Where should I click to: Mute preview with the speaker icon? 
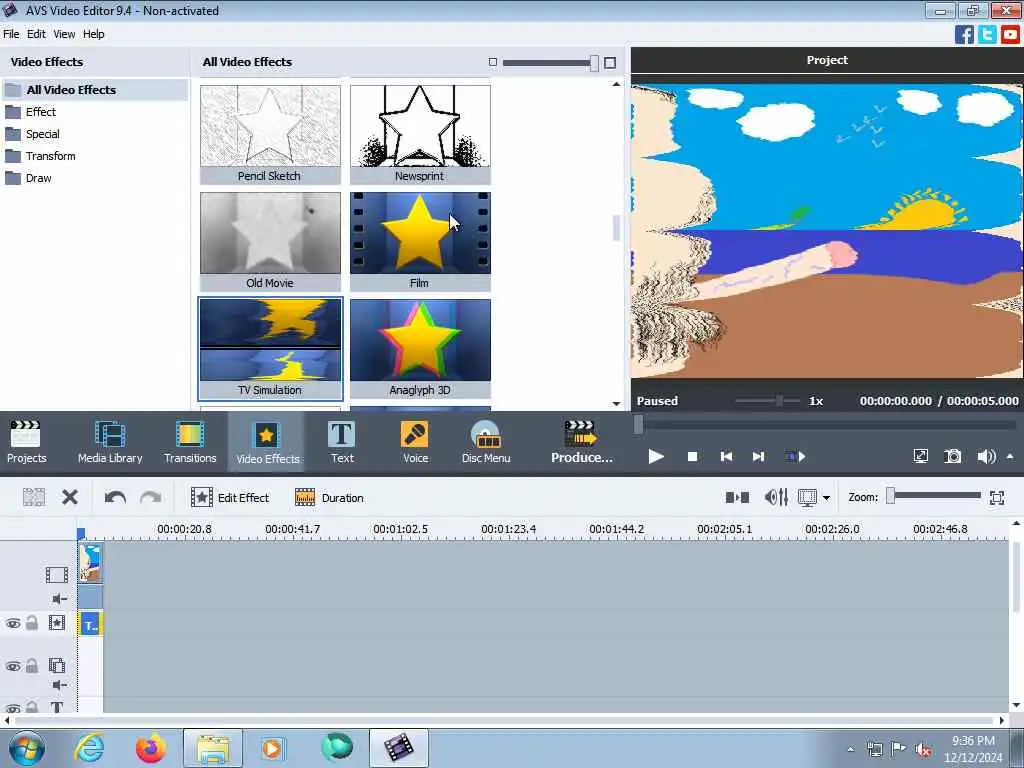click(986, 456)
